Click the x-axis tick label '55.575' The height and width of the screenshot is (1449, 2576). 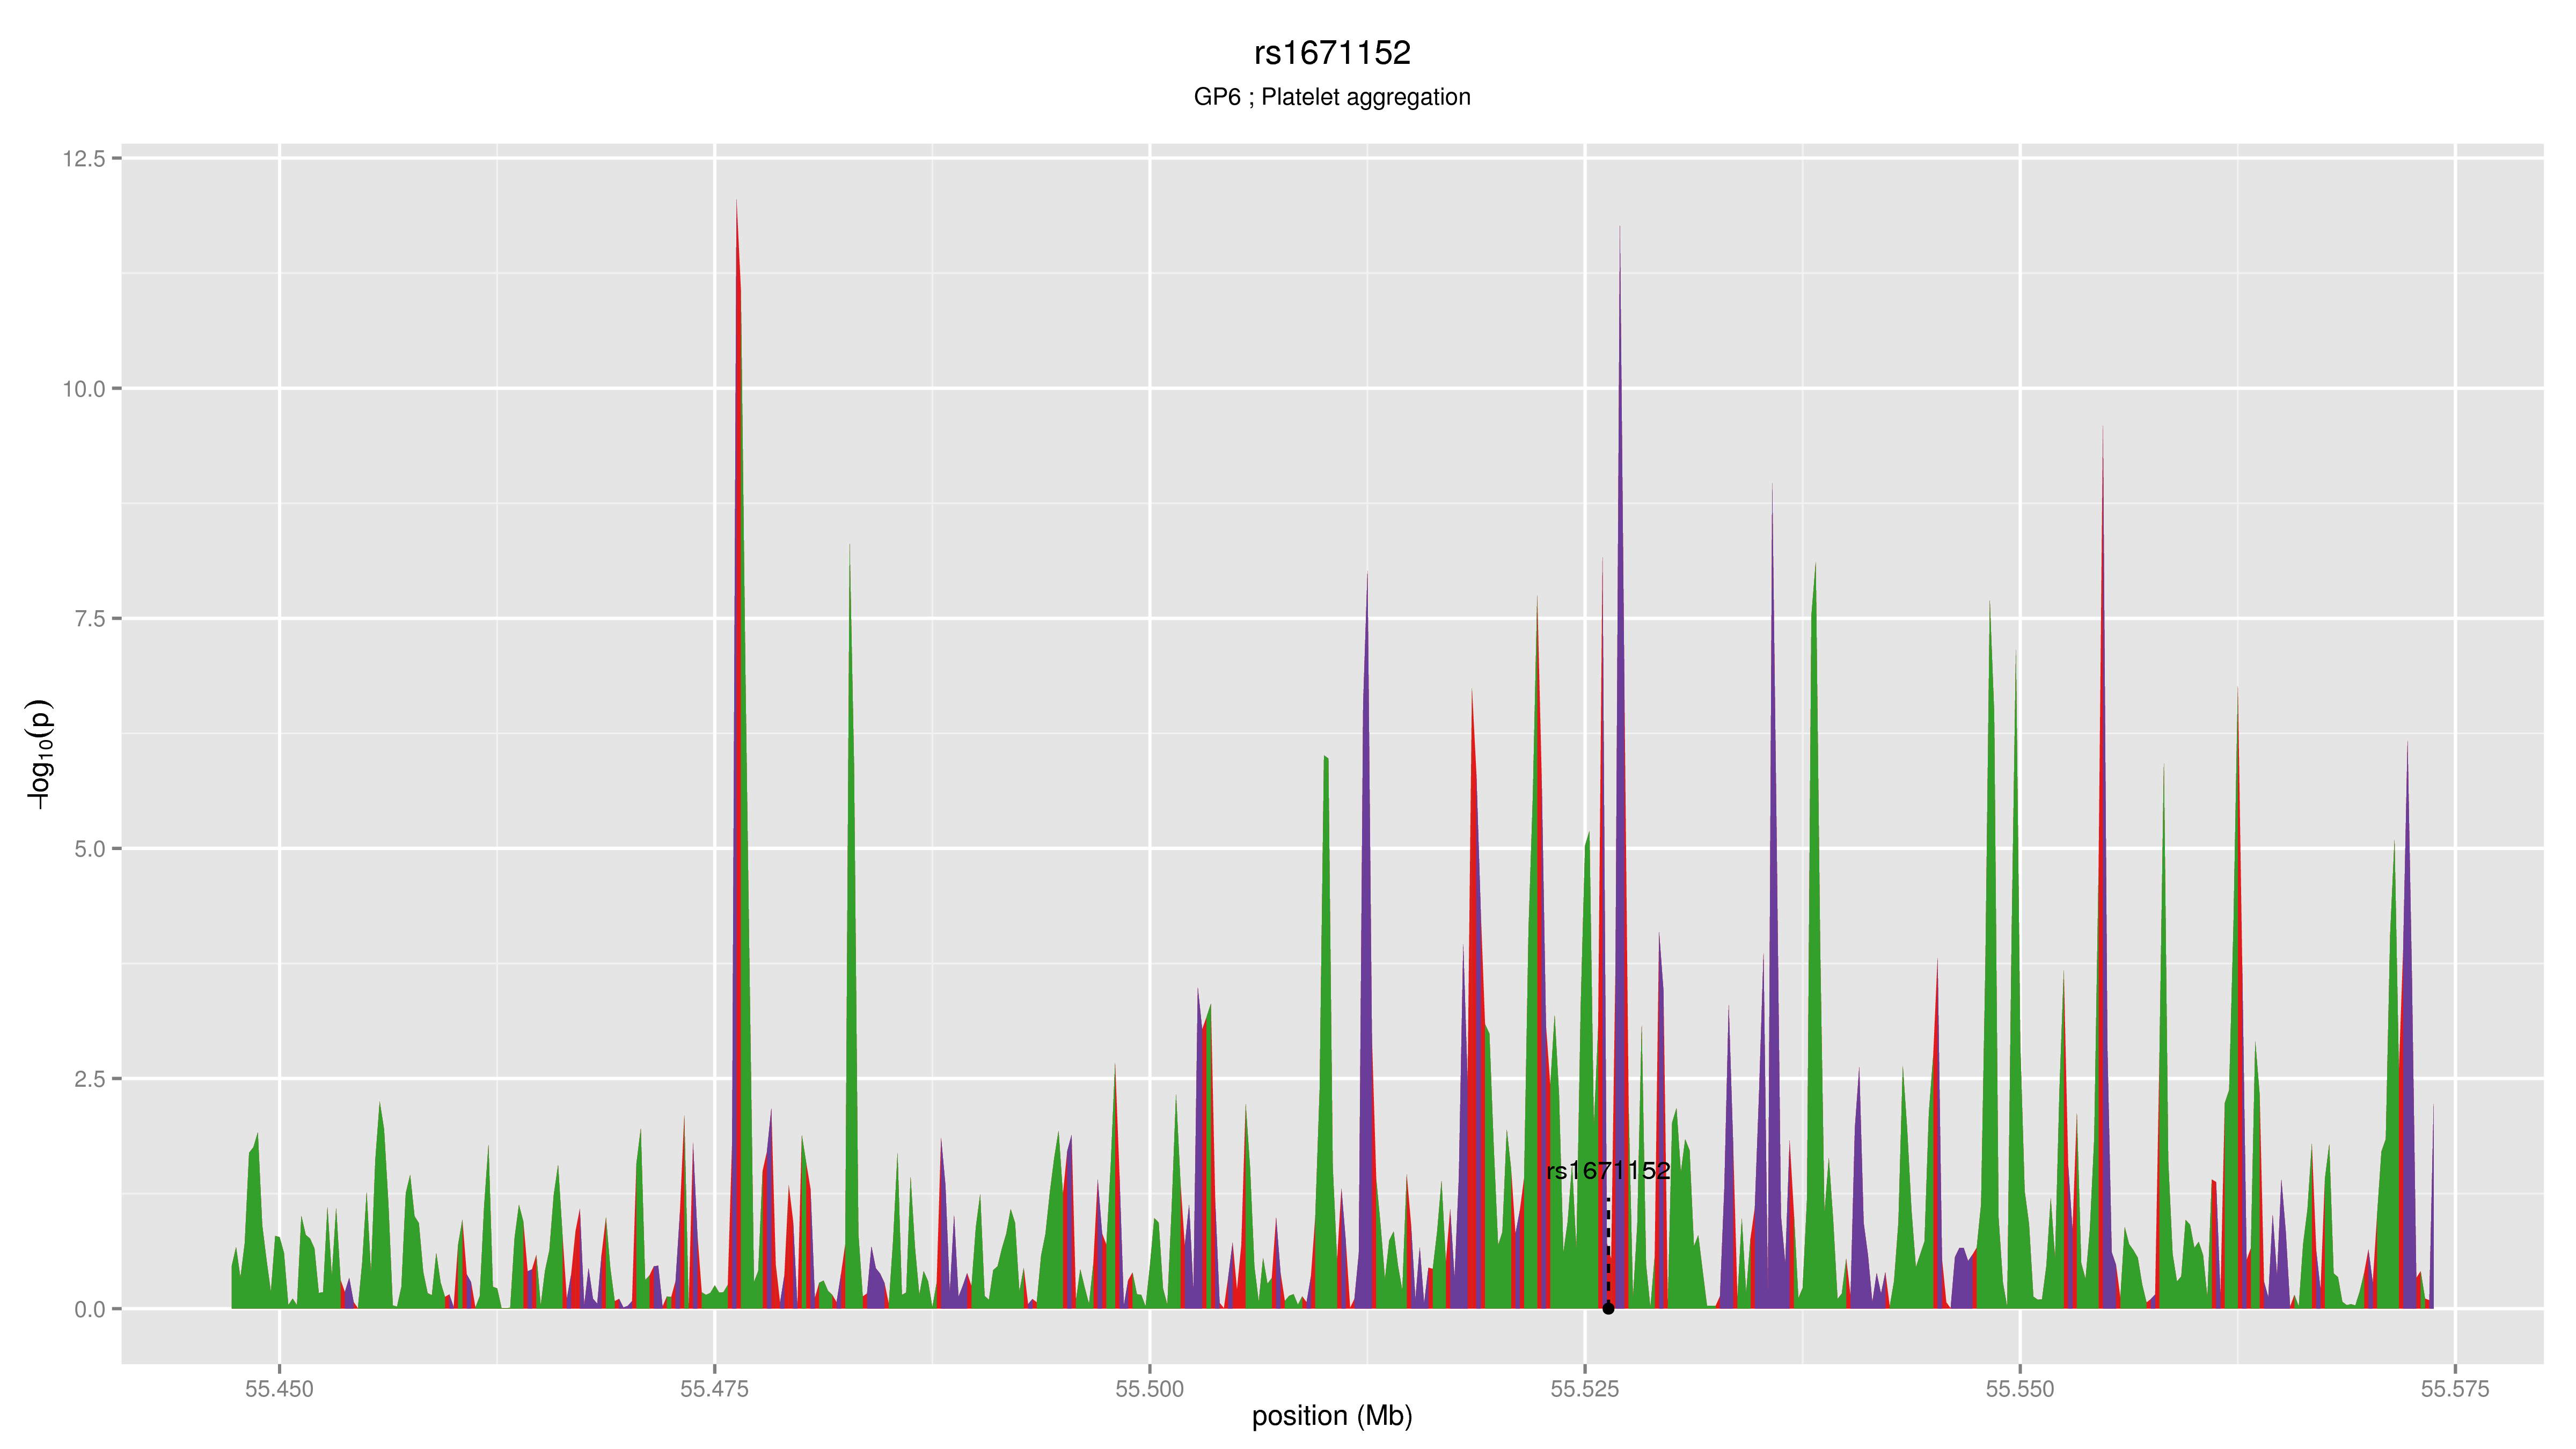pyautogui.click(x=2455, y=1389)
